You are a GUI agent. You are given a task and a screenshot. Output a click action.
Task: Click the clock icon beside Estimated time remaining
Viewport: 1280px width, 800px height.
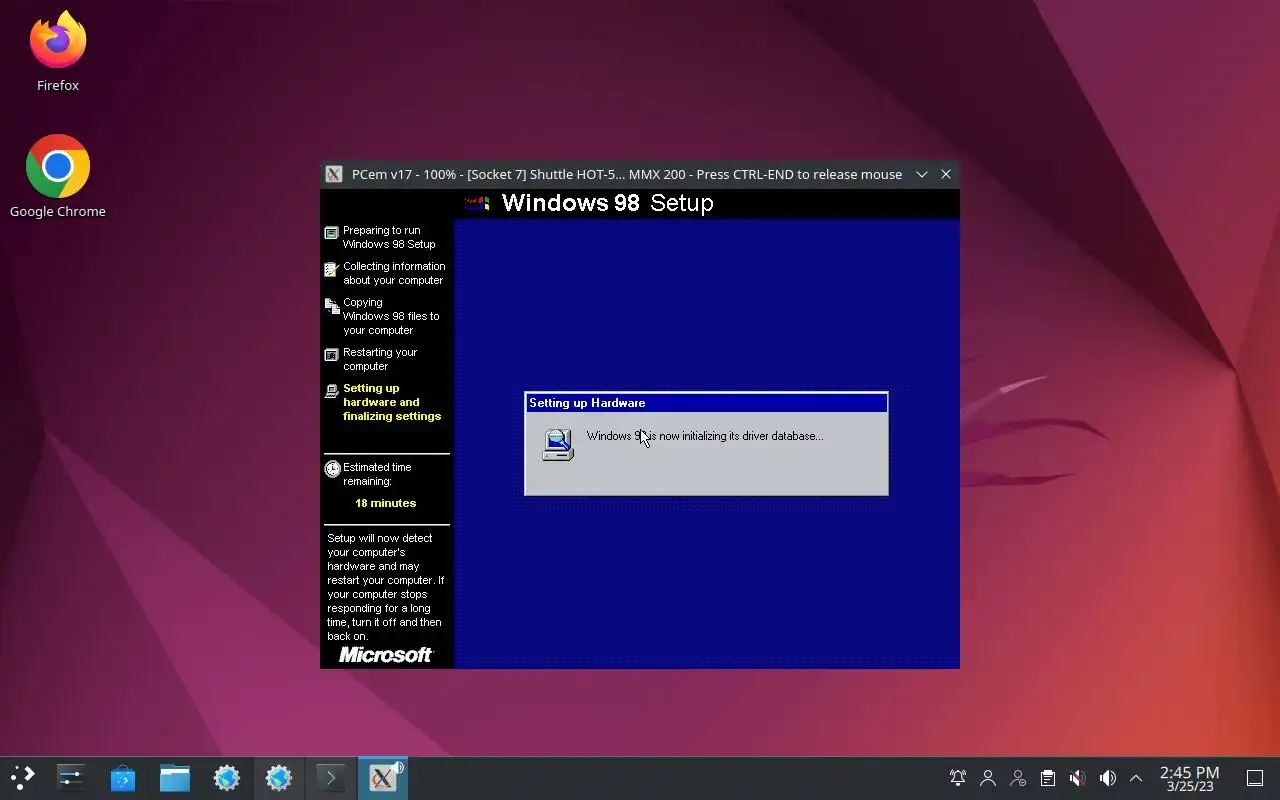(x=332, y=469)
